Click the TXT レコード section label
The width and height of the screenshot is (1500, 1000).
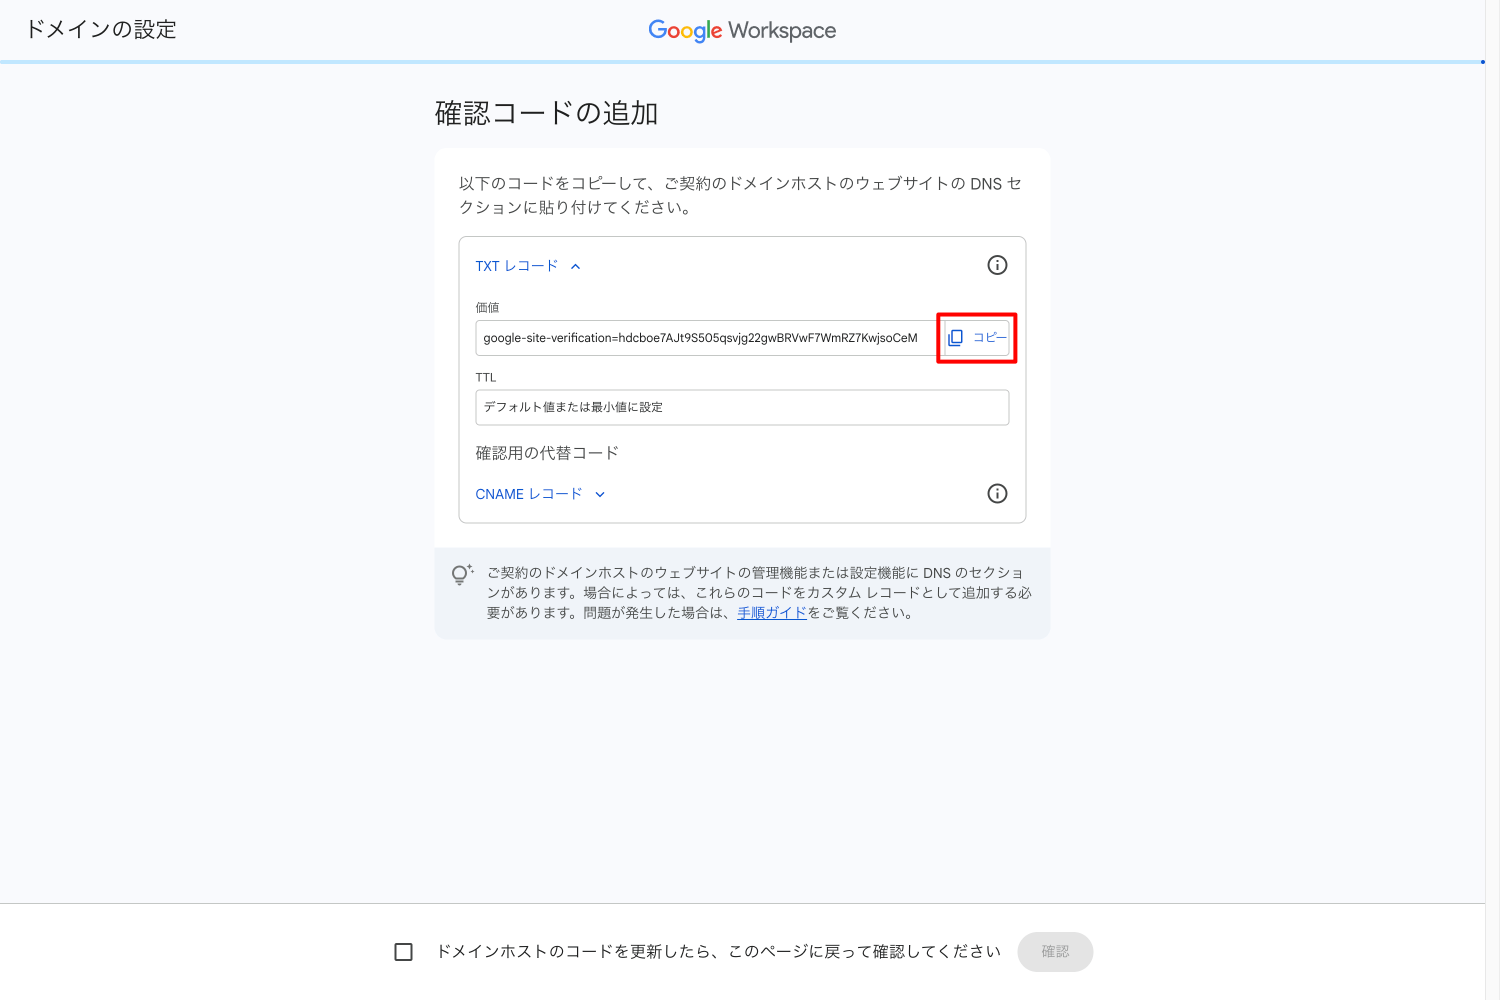pos(516,266)
